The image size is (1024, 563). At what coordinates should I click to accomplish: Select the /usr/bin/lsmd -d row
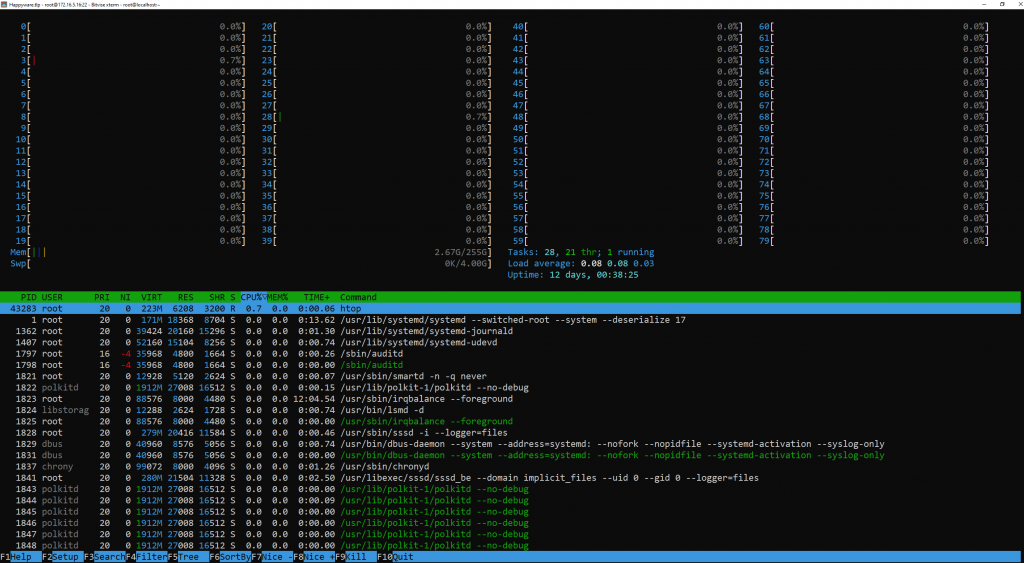(512, 410)
